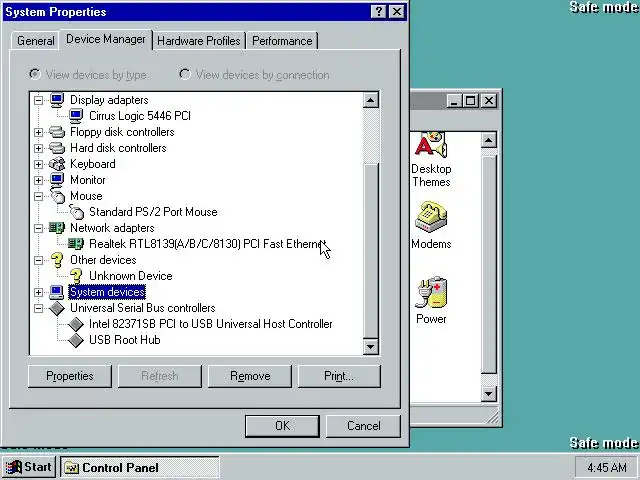Click device list scrollbar down arrow
This screenshot has height=480, width=640.
371,347
